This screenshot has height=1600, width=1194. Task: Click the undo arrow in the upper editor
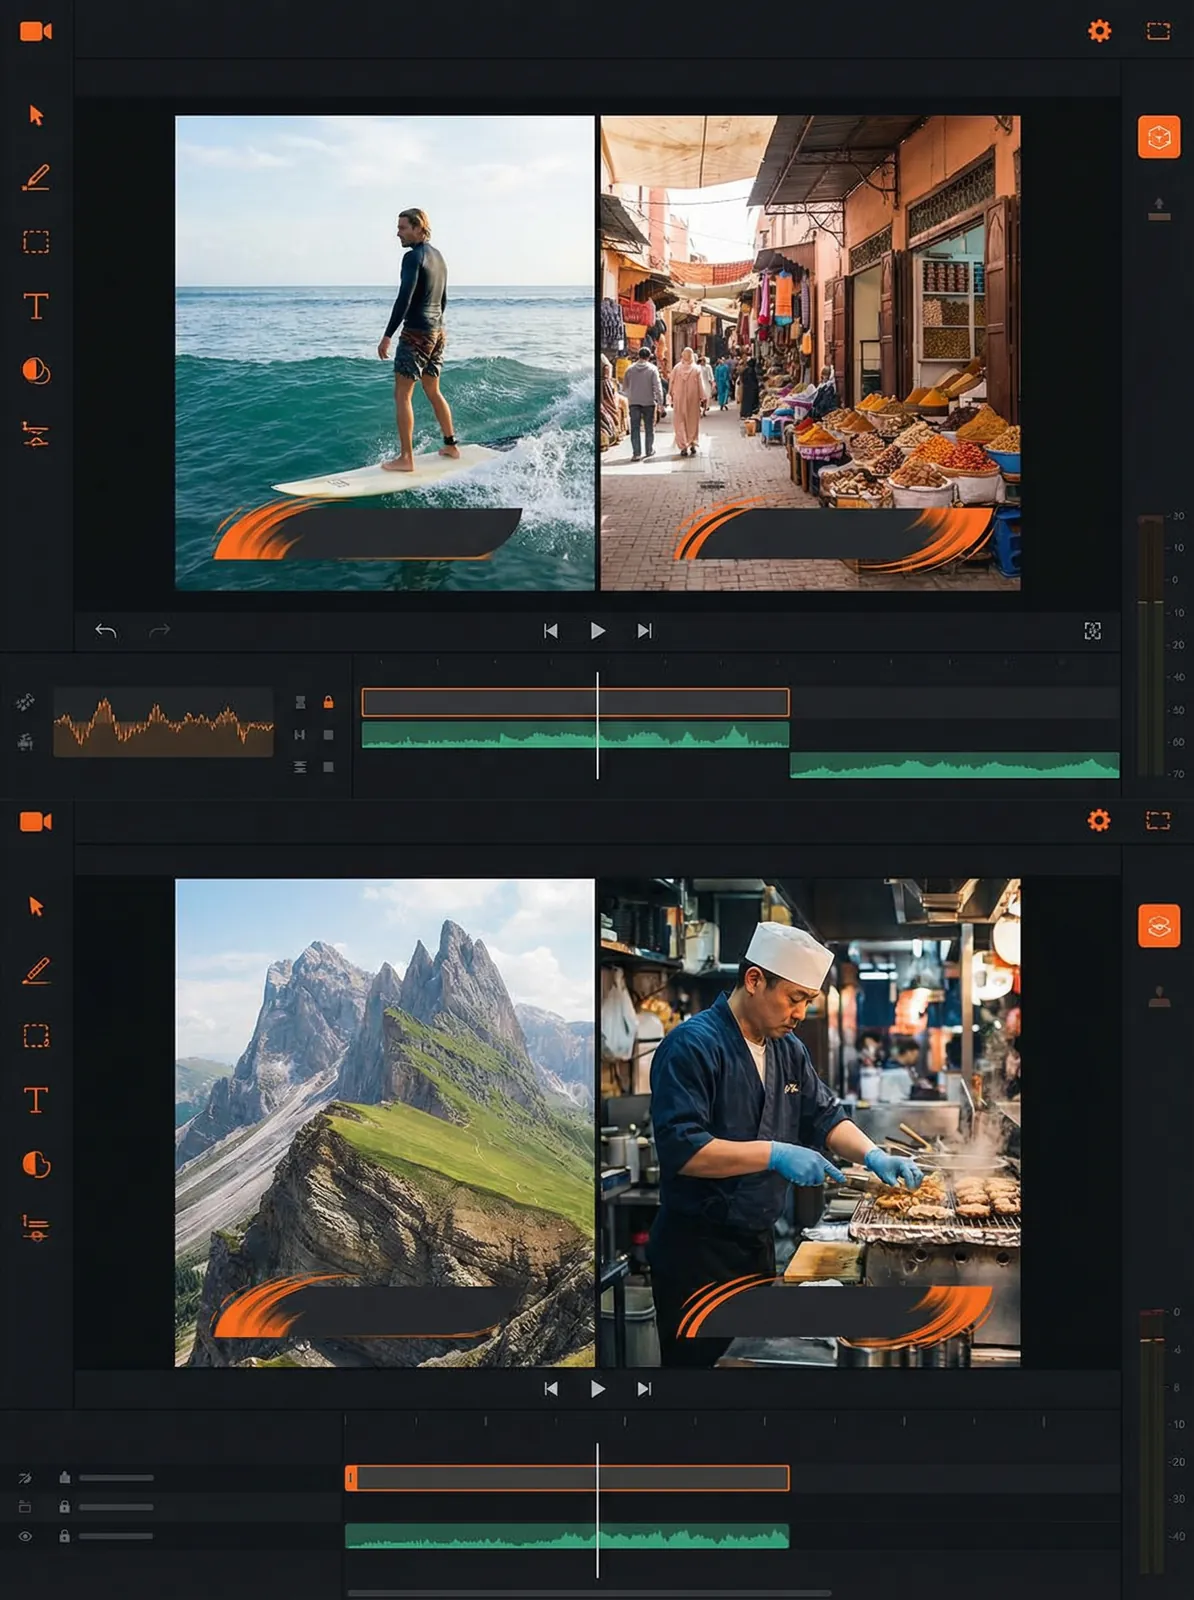(106, 631)
